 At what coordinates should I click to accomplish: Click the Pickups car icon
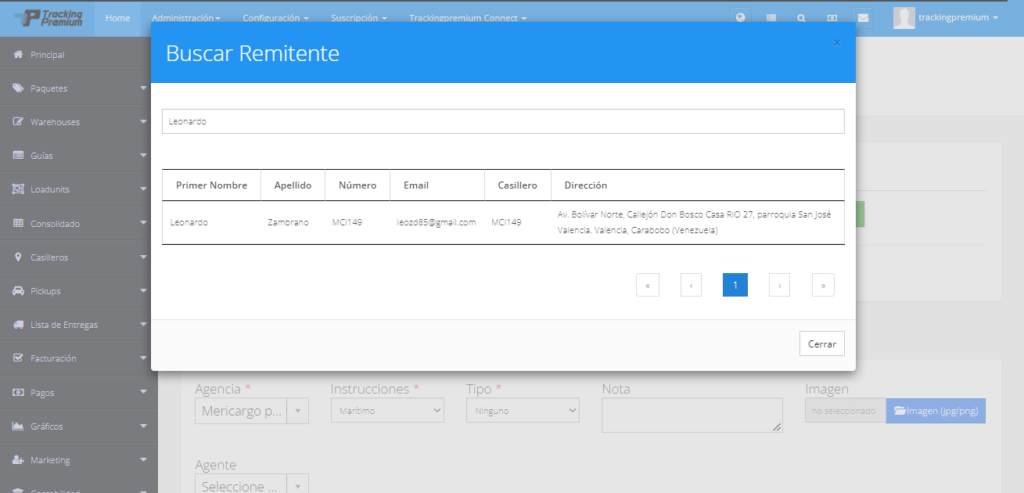click(x=18, y=291)
